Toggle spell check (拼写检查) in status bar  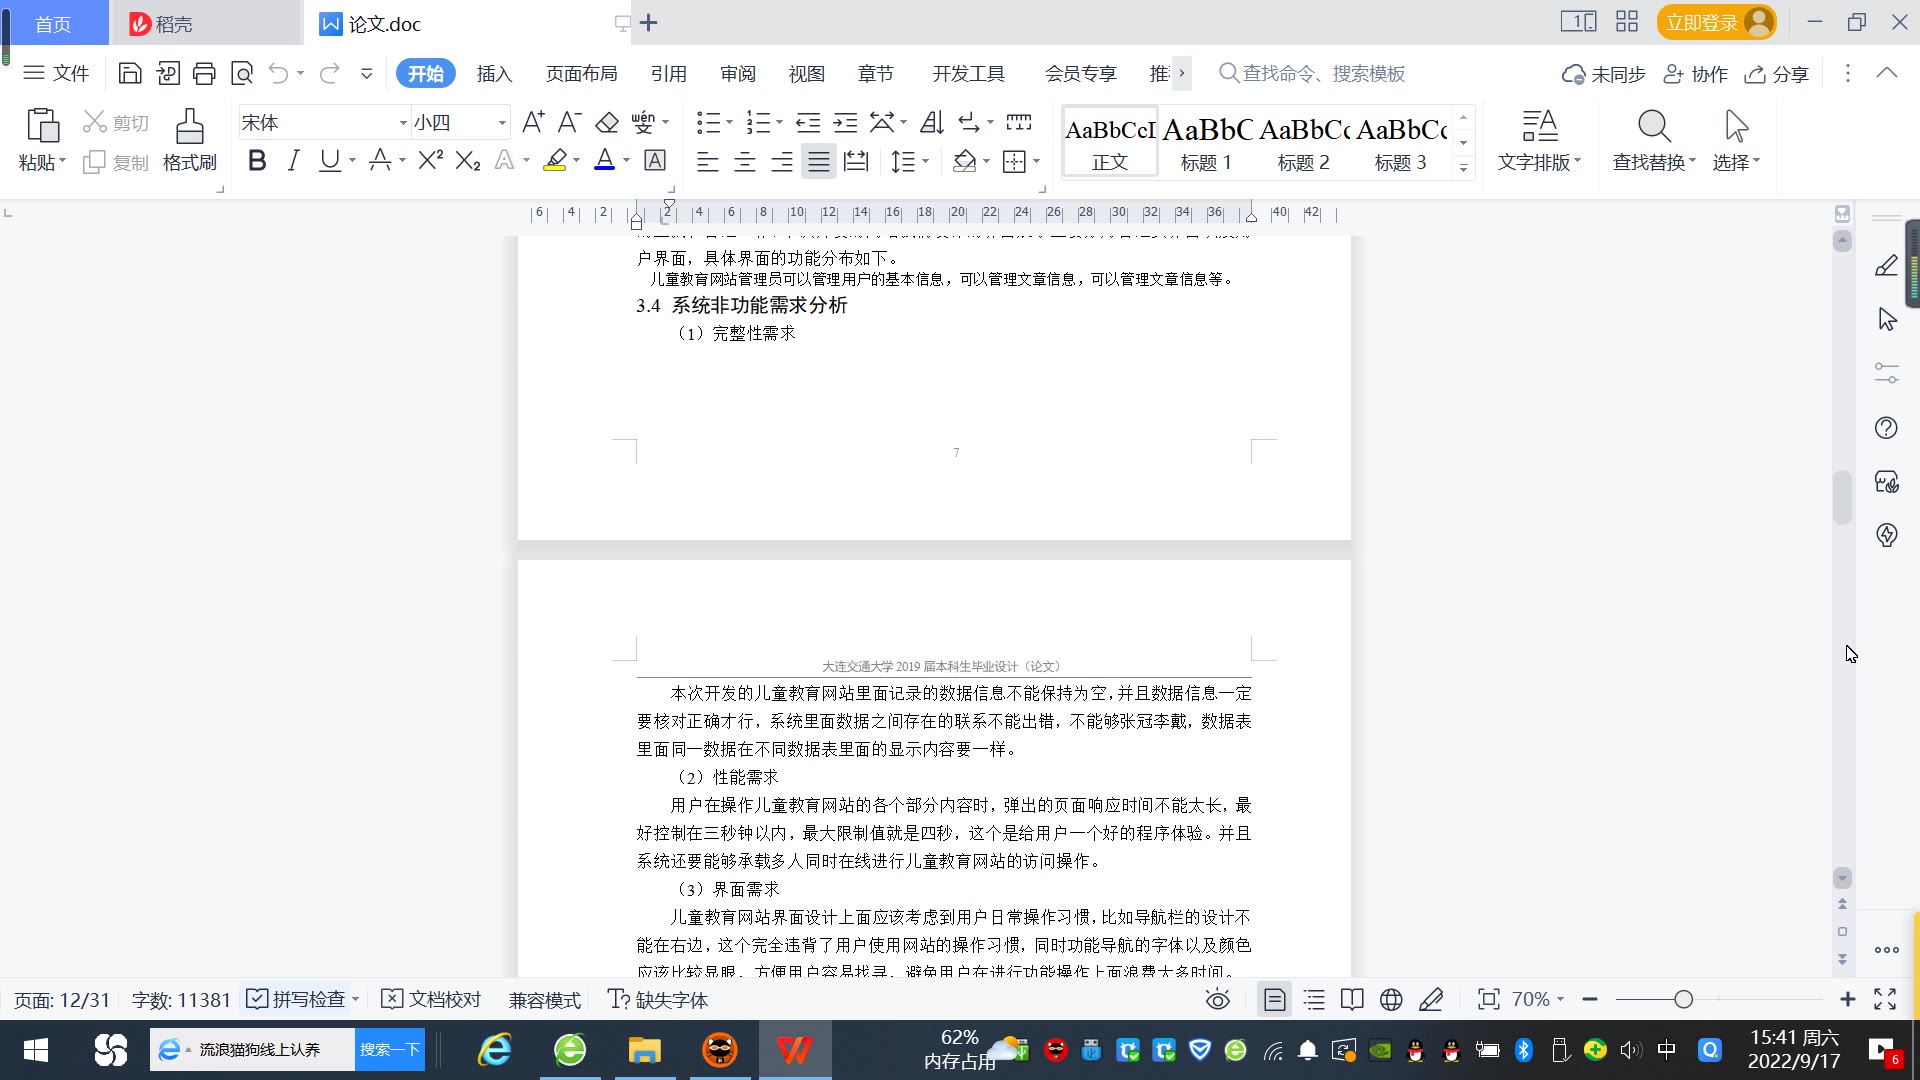[x=300, y=1000]
